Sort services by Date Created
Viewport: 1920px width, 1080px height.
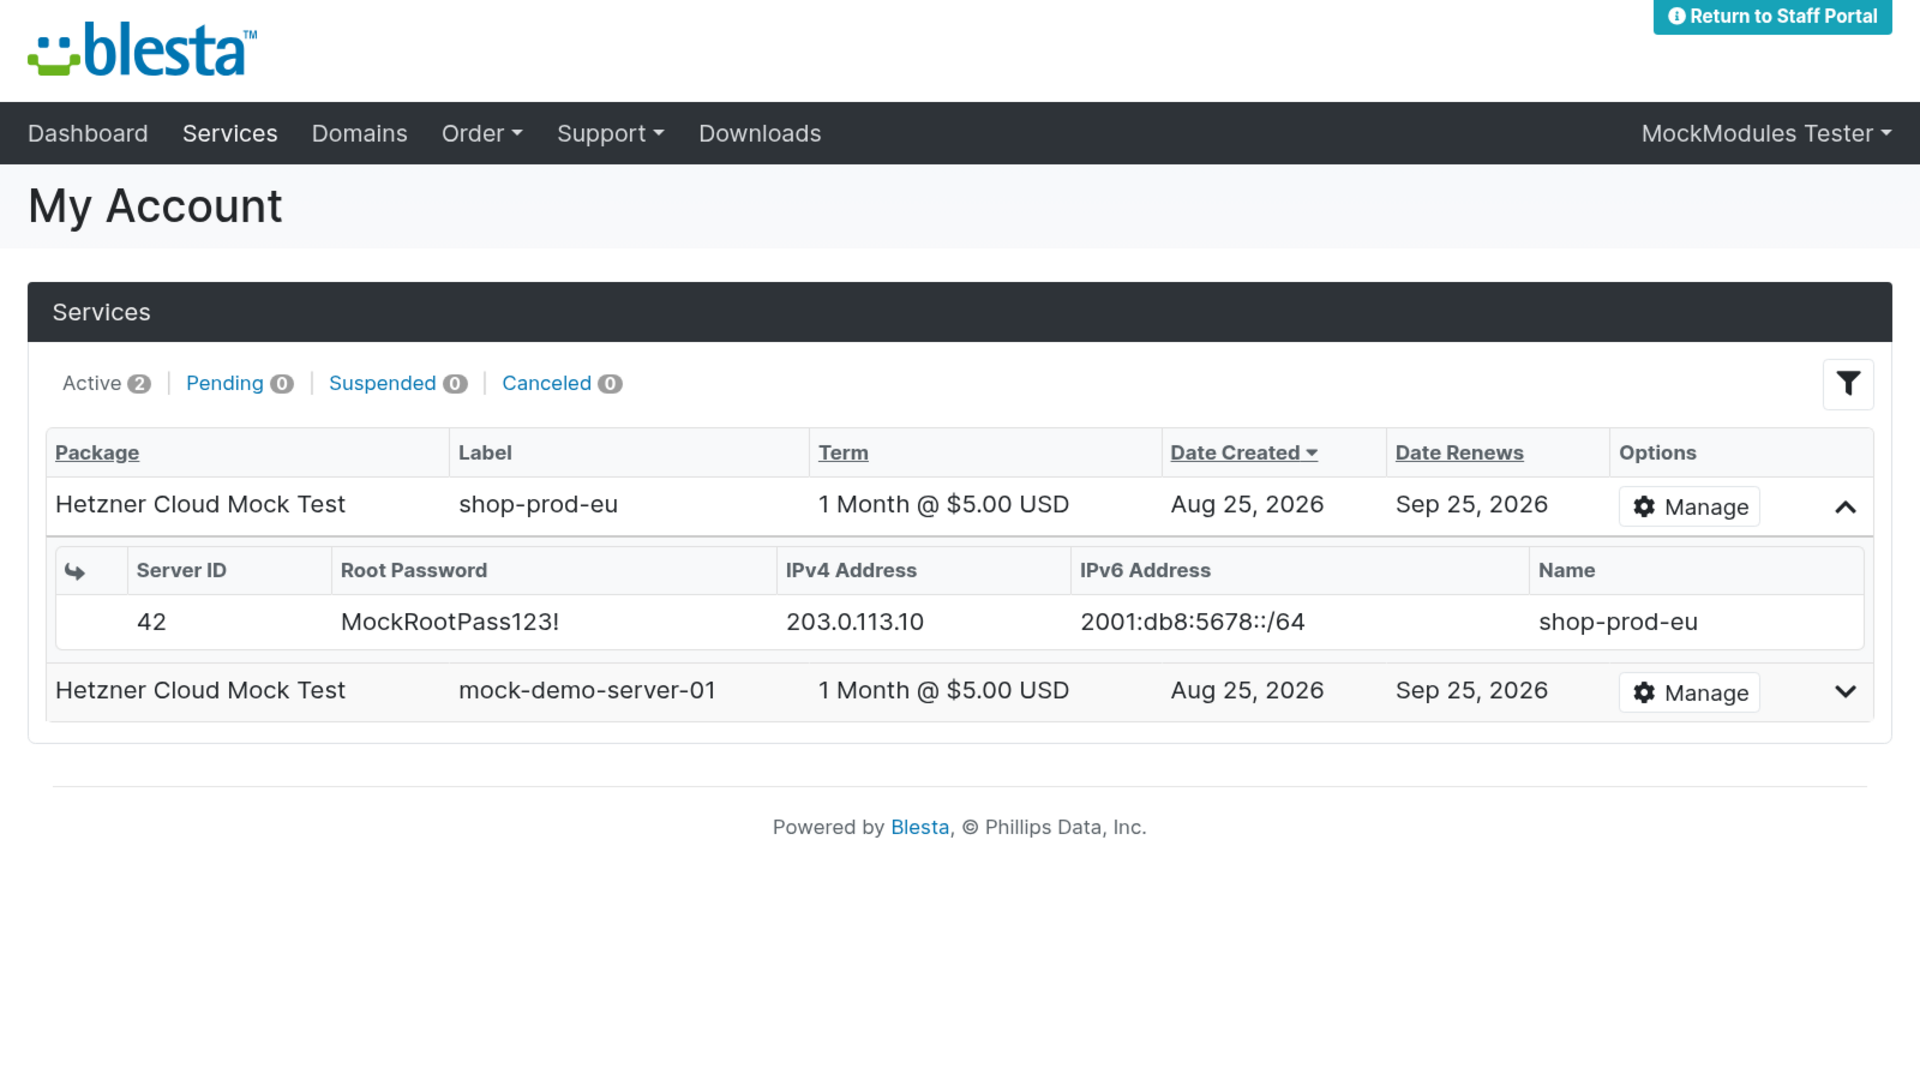click(x=1244, y=453)
